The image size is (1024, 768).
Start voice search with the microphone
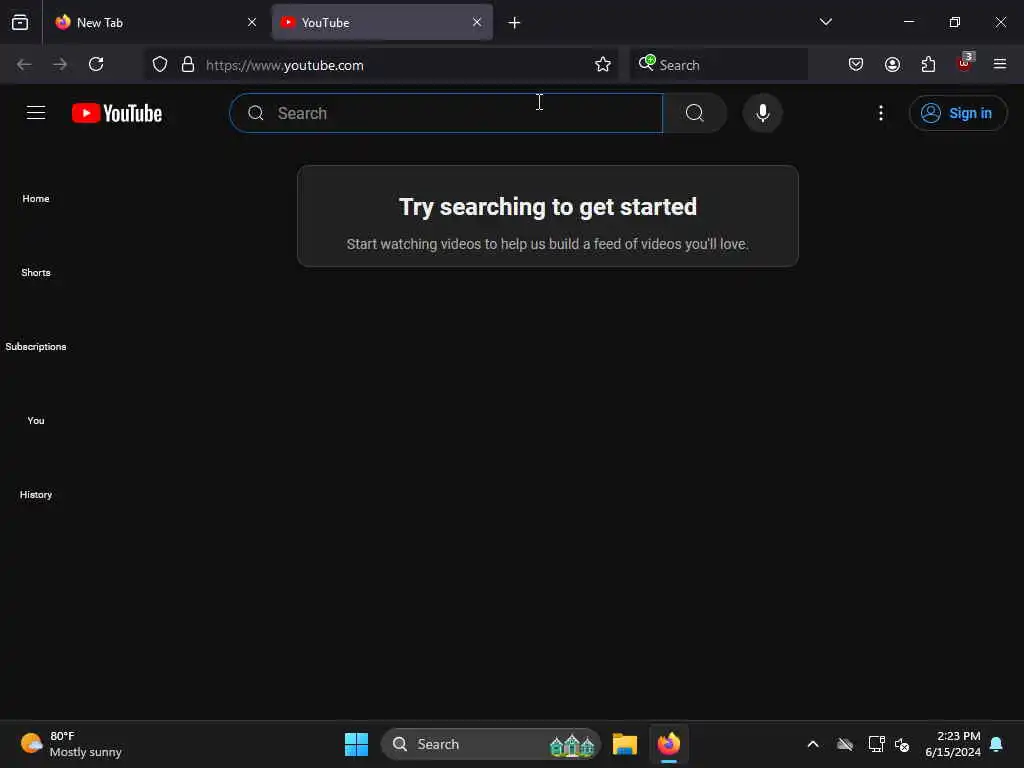[x=762, y=113]
